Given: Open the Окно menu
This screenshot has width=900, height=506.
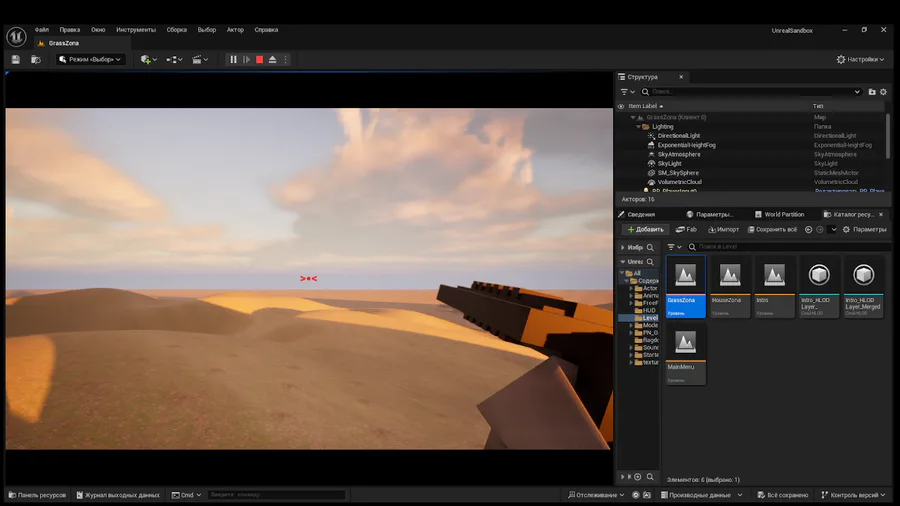Looking at the screenshot, I should [x=98, y=30].
